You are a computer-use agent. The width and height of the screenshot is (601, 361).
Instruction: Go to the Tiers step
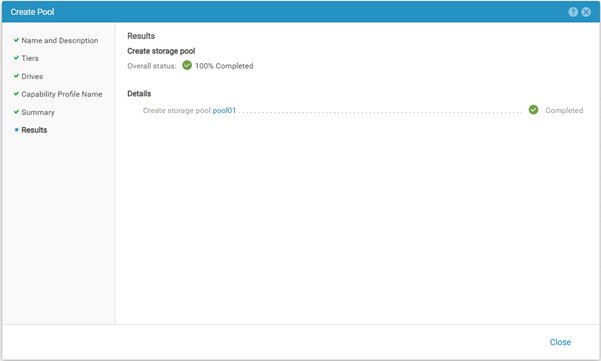[x=30, y=58]
